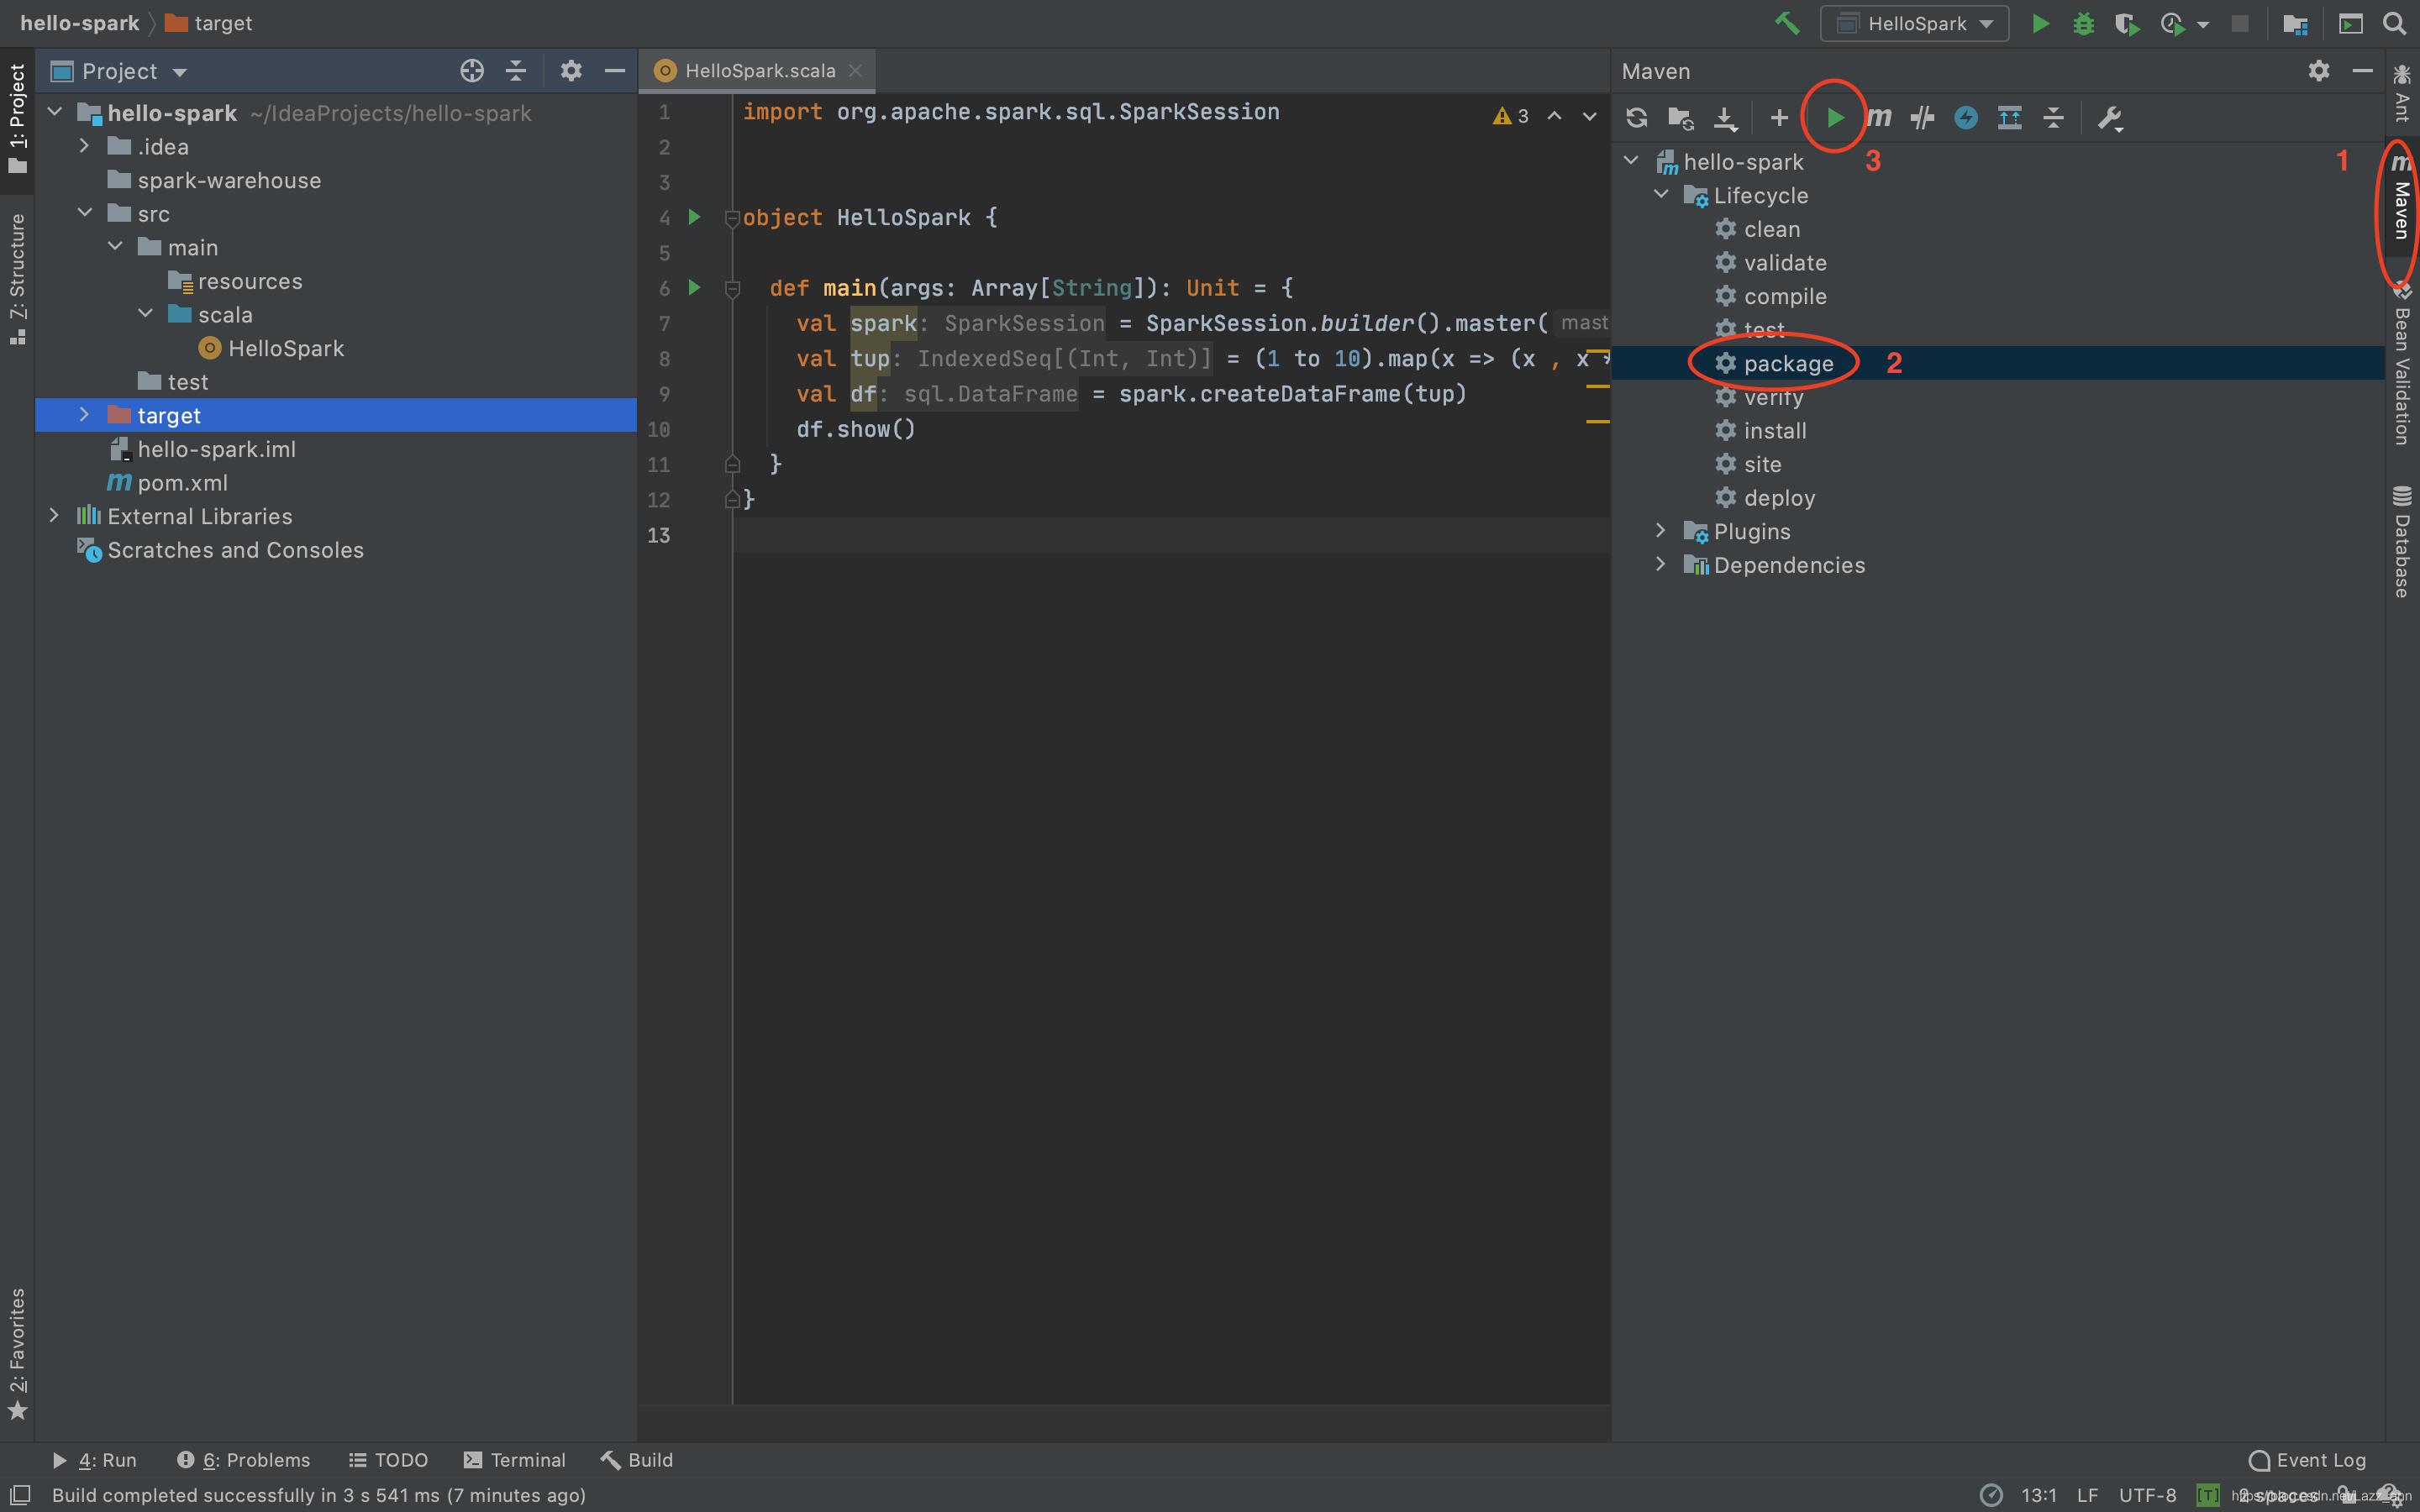The image size is (2420, 1512).
Task: Start debugging with the bug icon
Action: click(2083, 23)
